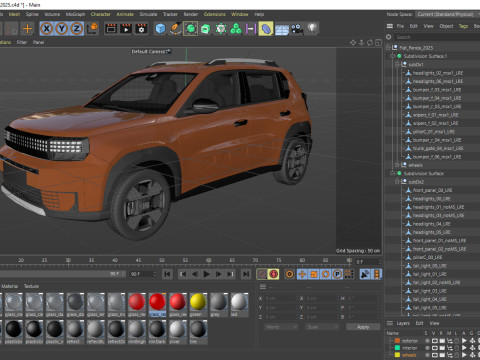The width and height of the screenshot is (480, 360).
Task: Open the viewport Filter menu
Action: coord(22,42)
